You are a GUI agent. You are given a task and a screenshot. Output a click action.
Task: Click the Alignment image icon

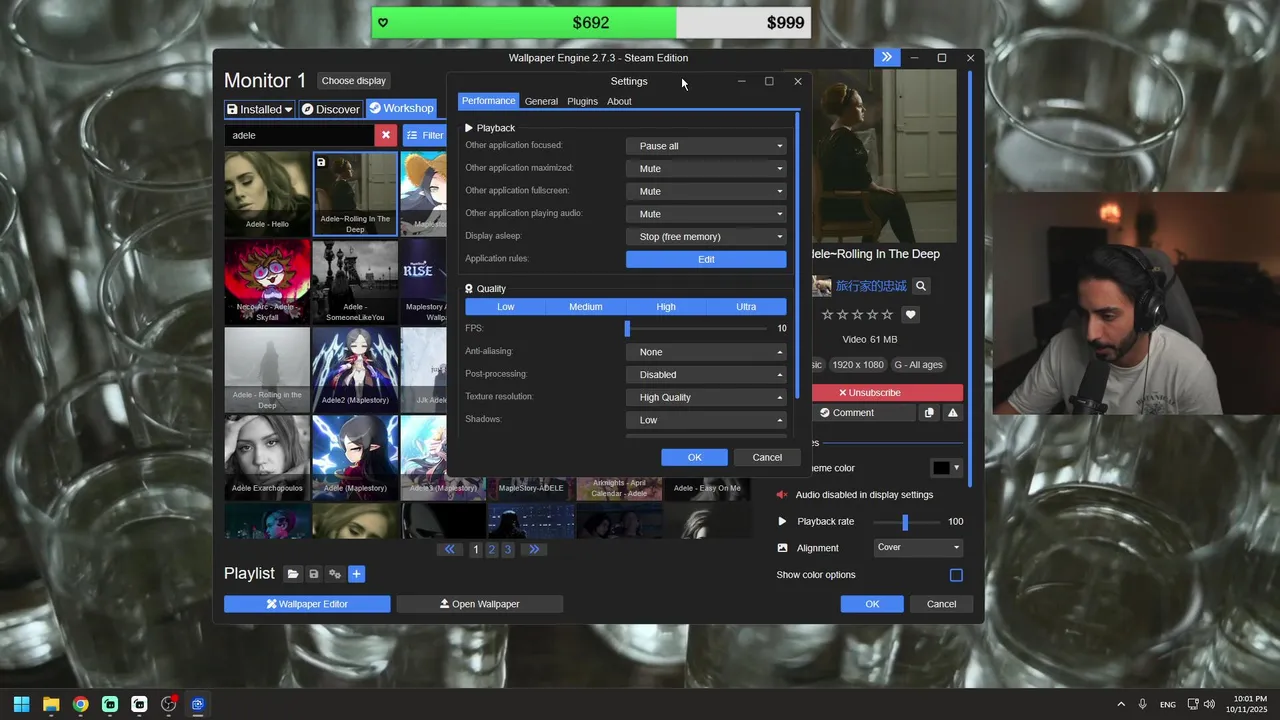pos(783,548)
